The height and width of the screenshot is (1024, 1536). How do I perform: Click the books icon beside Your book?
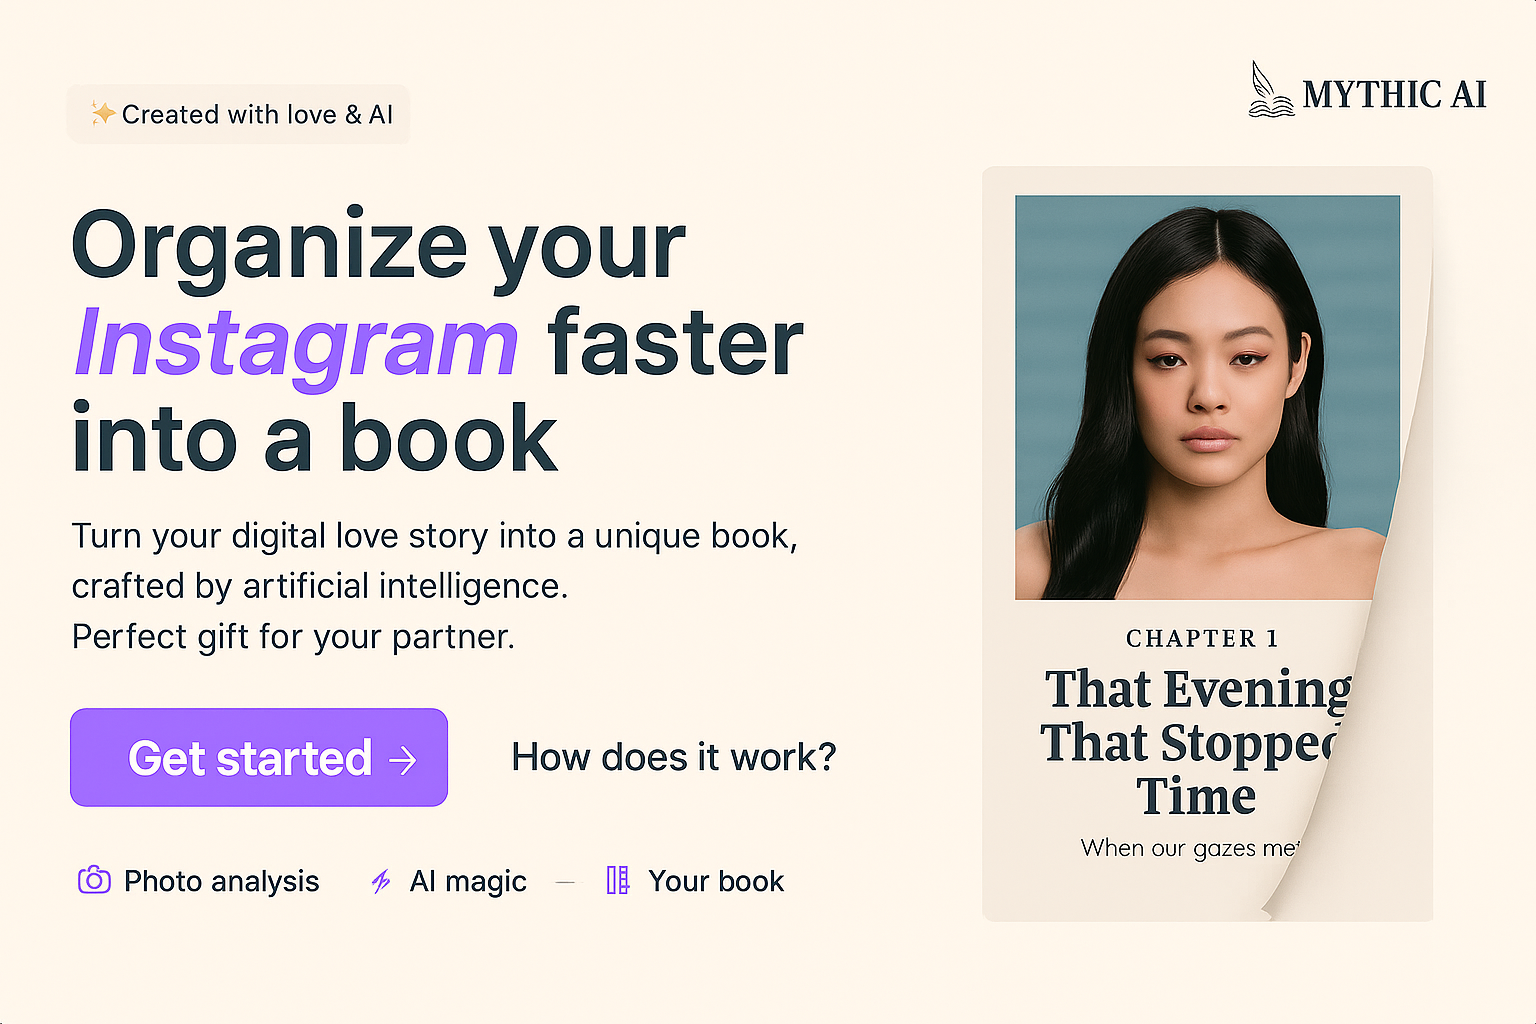click(x=618, y=880)
